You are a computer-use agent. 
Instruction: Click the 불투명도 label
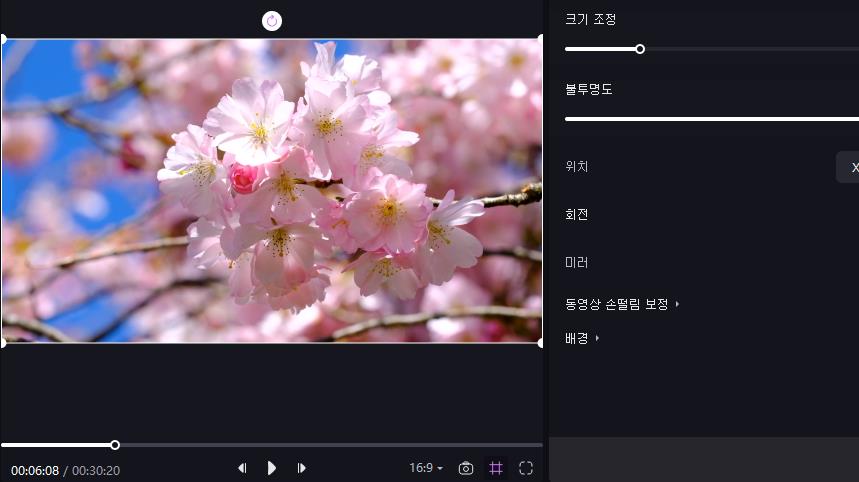click(x=588, y=89)
